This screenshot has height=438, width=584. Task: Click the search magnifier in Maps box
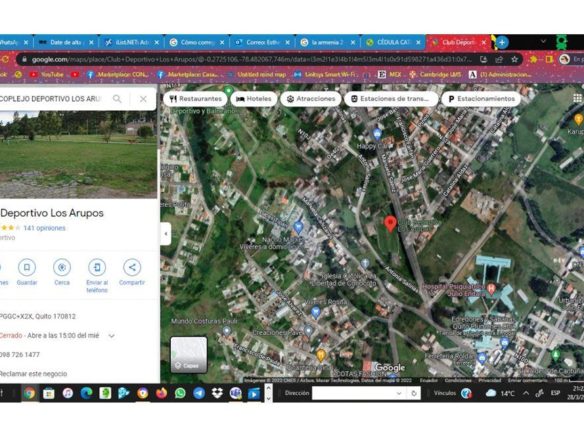(117, 99)
